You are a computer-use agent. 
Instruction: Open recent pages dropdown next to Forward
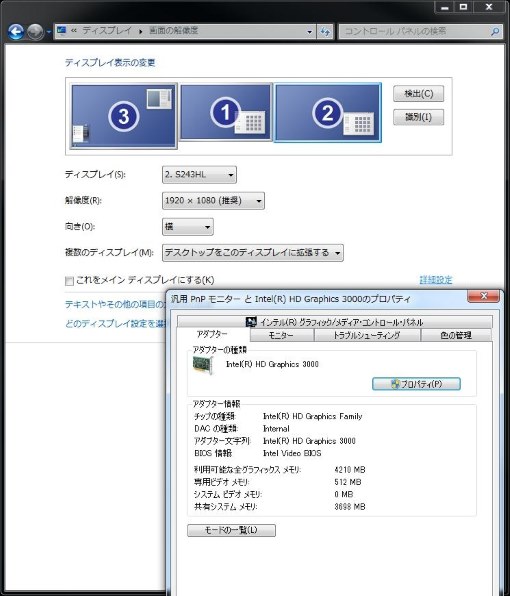[x=49, y=32]
